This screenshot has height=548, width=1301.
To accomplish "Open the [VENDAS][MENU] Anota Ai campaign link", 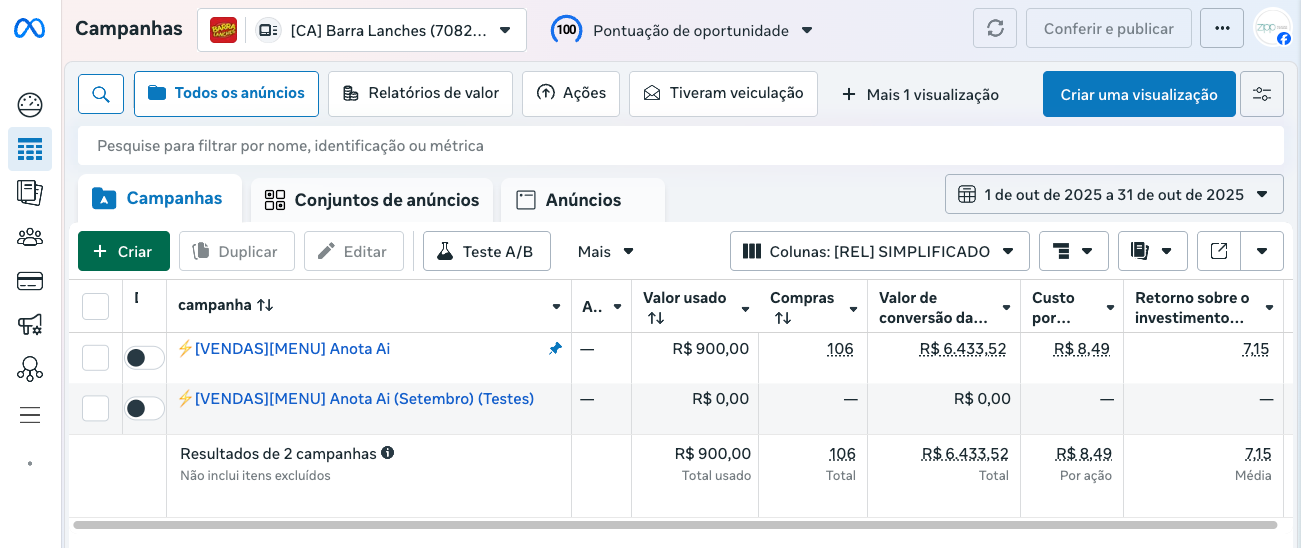I will (292, 348).
